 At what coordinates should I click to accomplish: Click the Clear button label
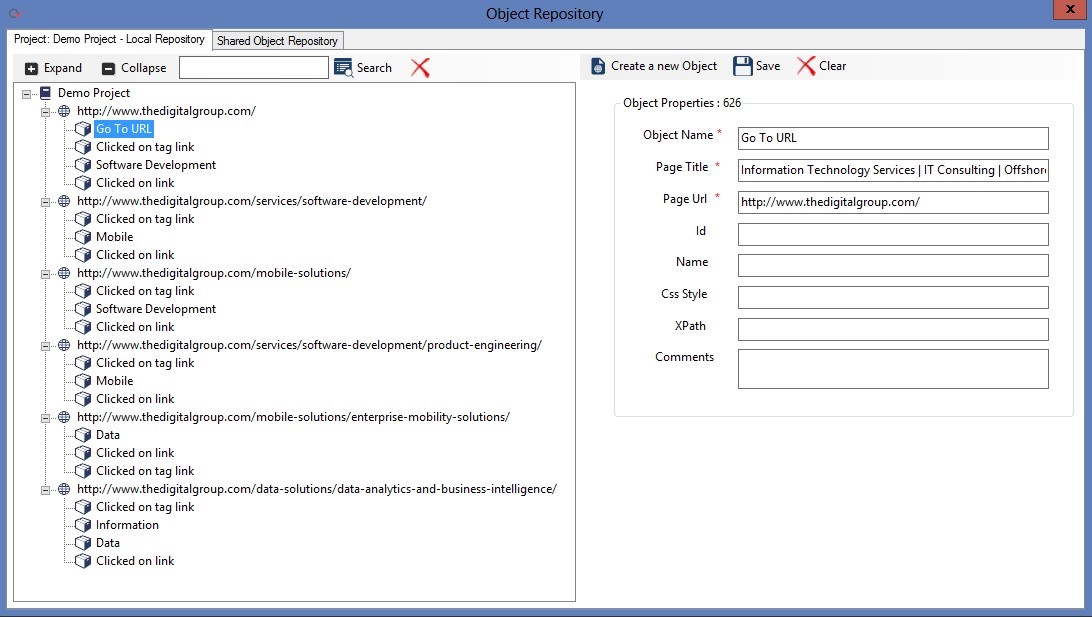pyautogui.click(x=832, y=66)
